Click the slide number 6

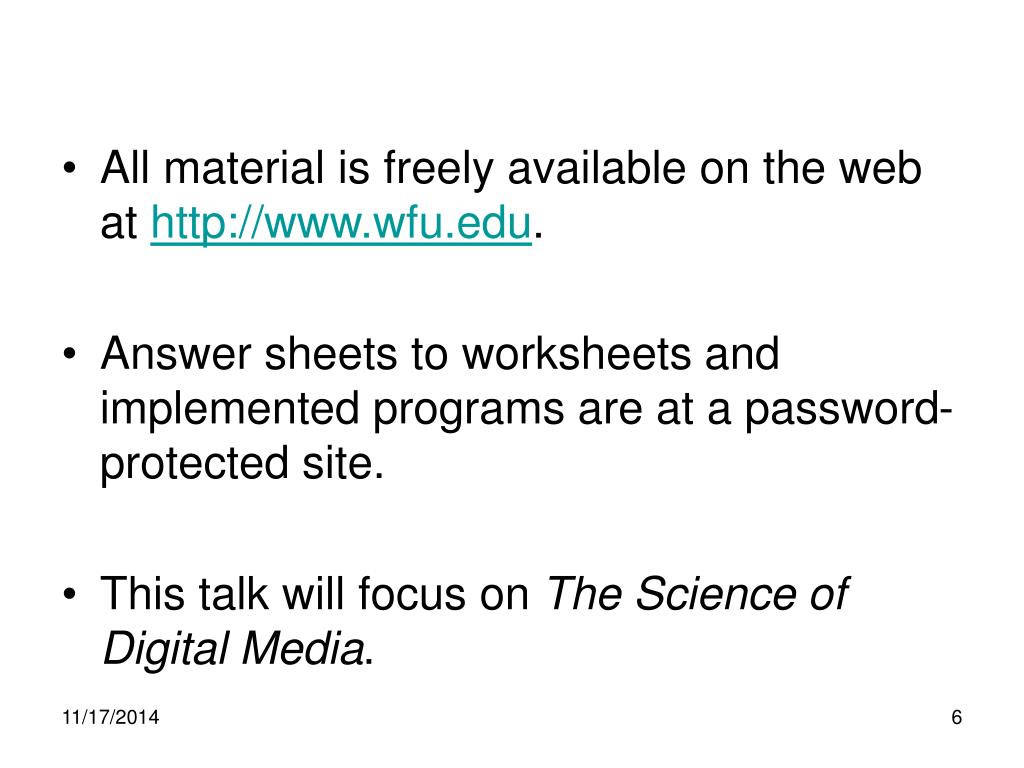click(x=957, y=717)
